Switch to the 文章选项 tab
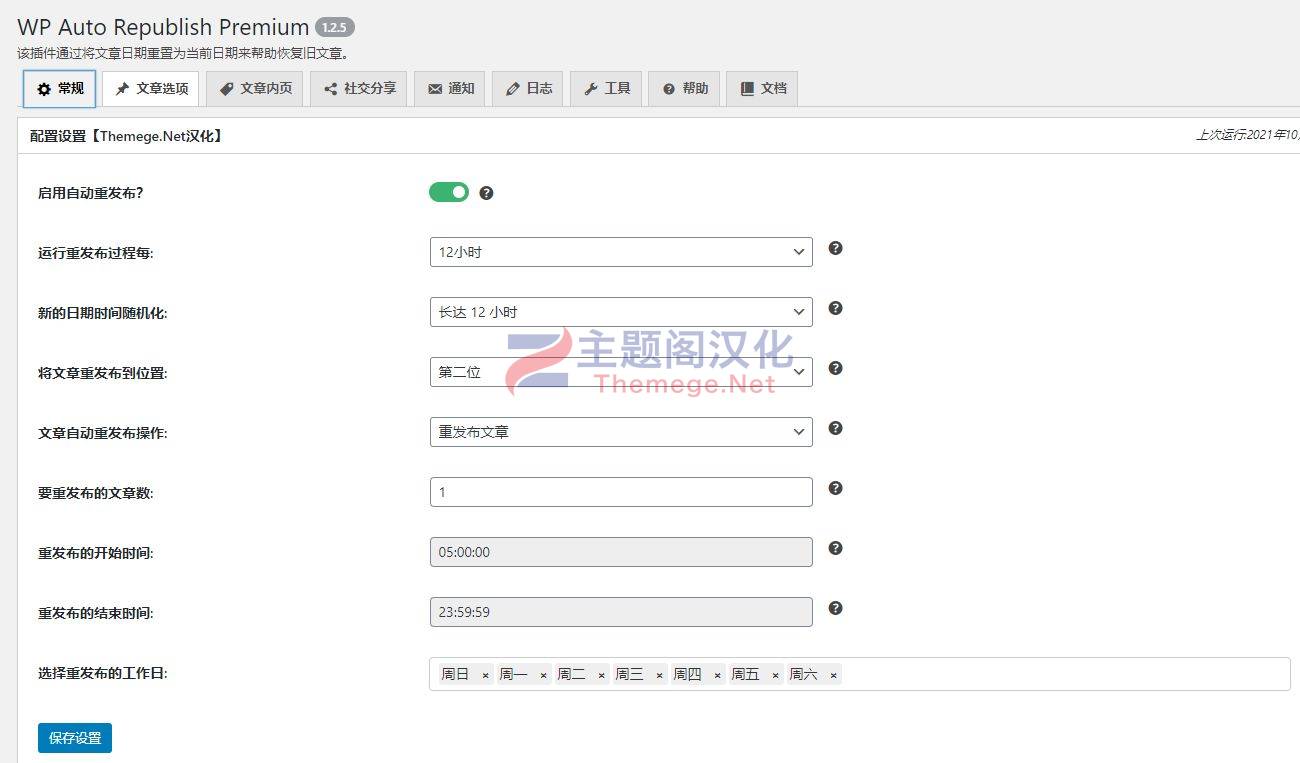The height and width of the screenshot is (763, 1300). (151, 89)
